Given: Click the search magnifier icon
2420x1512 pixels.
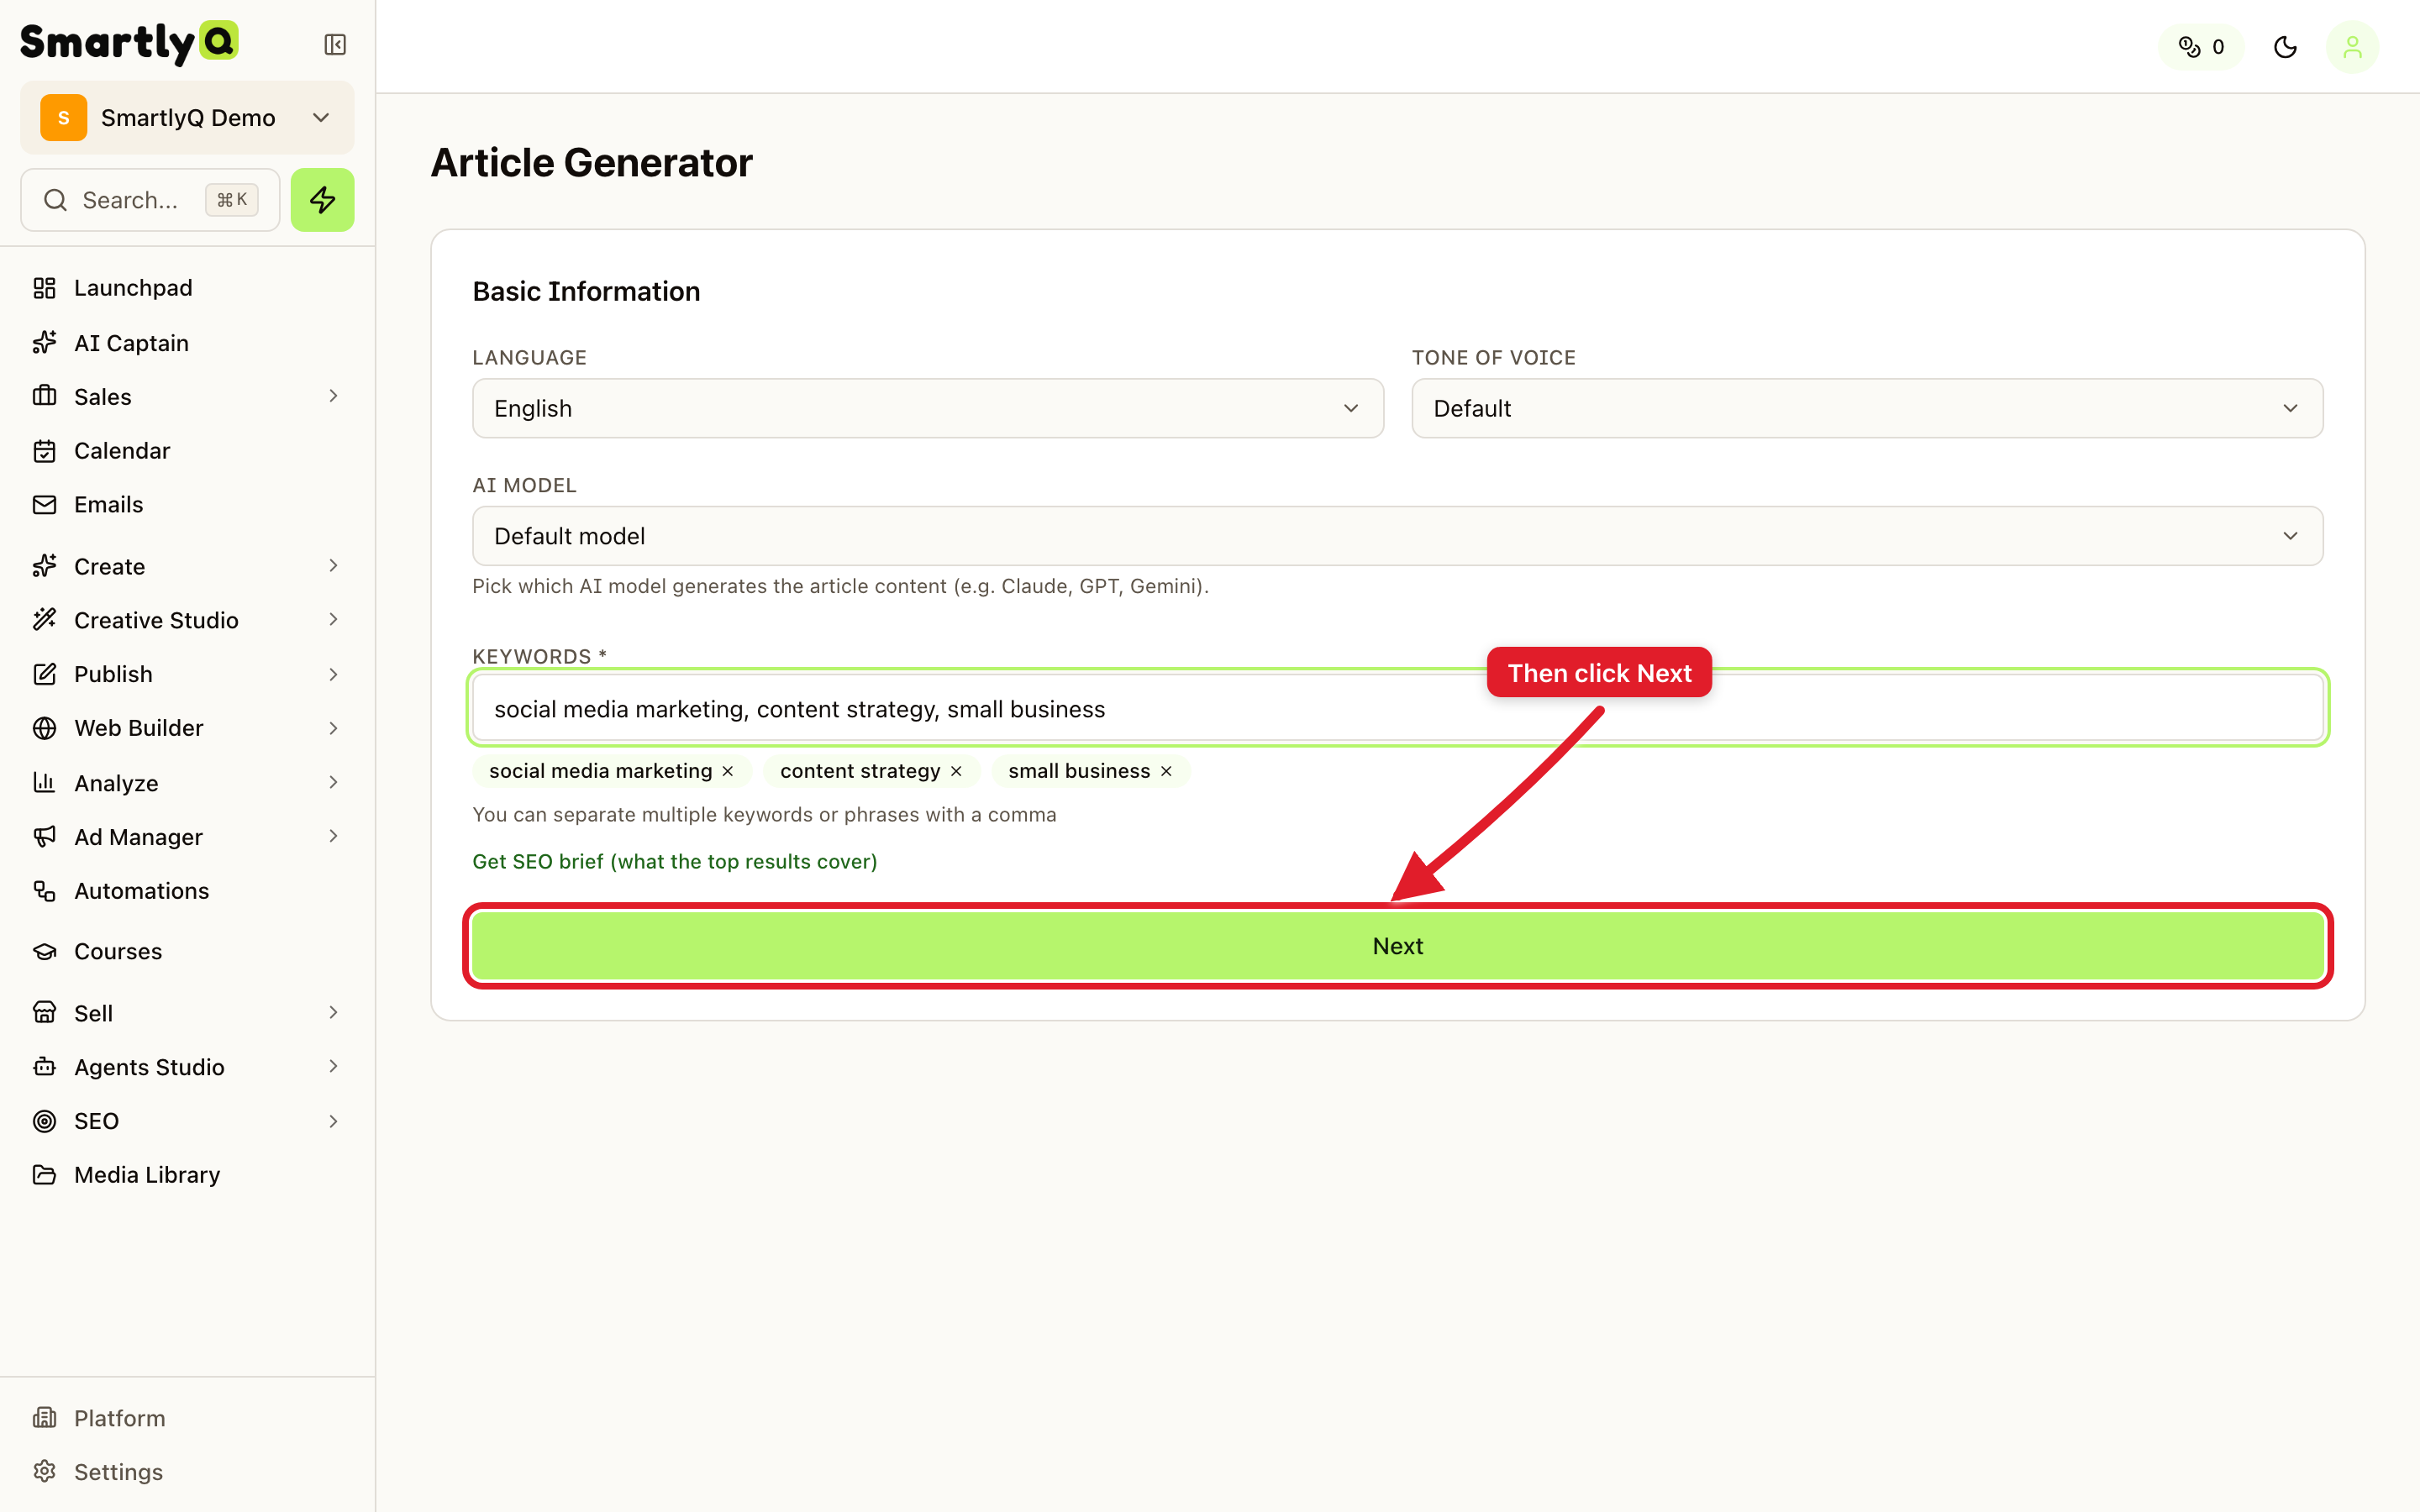Looking at the screenshot, I should tap(56, 200).
